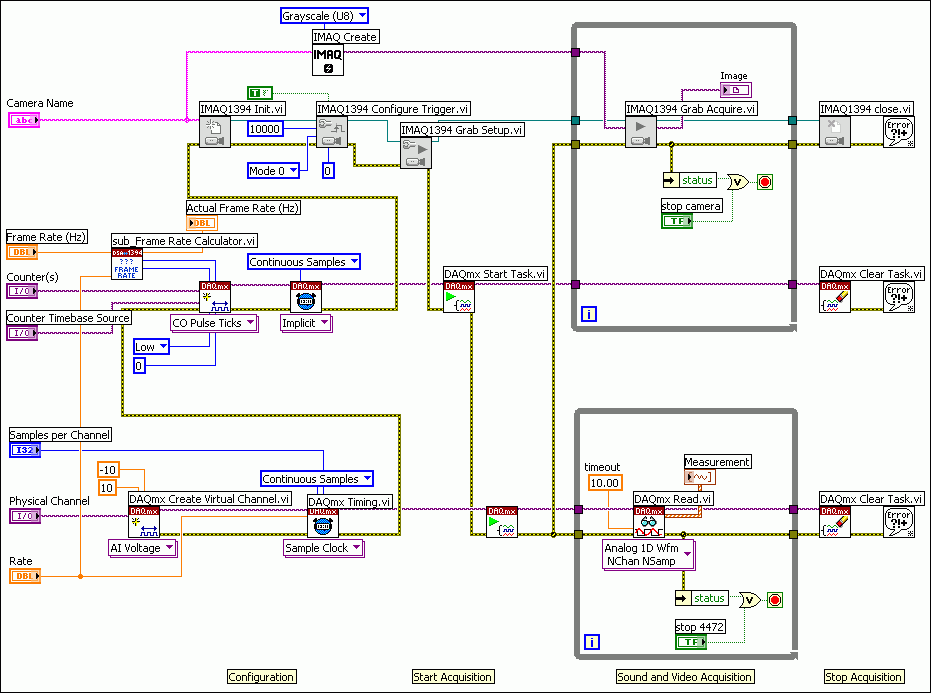The width and height of the screenshot is (931, 693).
Task: Select the DAQmx Create Virtual Channel.vi icon
Action: coord(144,522)
